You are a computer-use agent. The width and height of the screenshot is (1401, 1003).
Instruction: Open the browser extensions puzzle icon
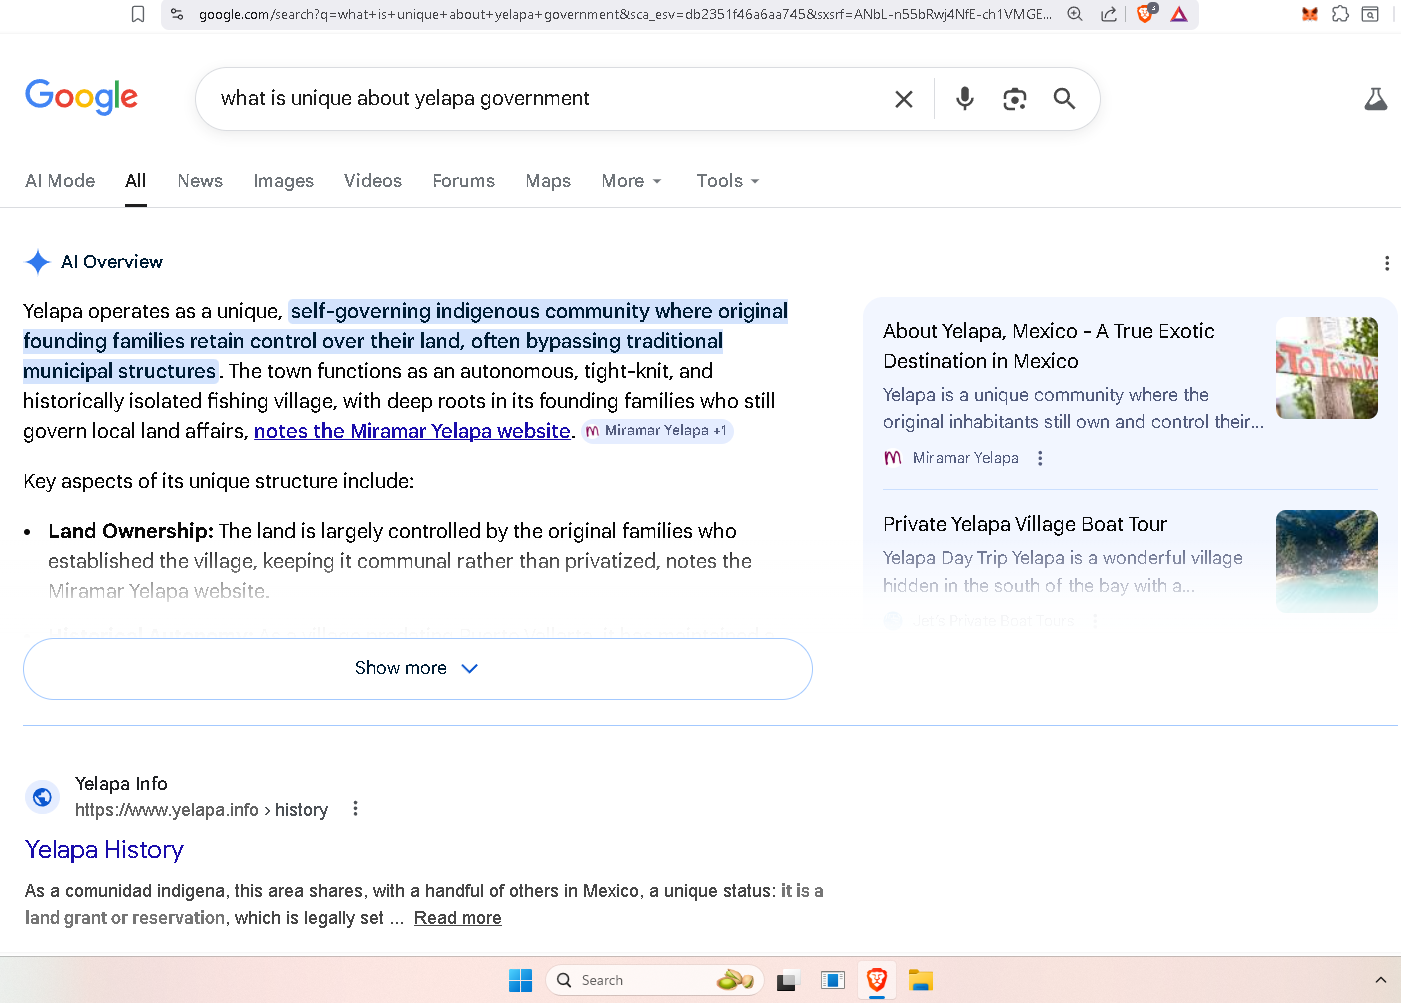coord(1340,14)
